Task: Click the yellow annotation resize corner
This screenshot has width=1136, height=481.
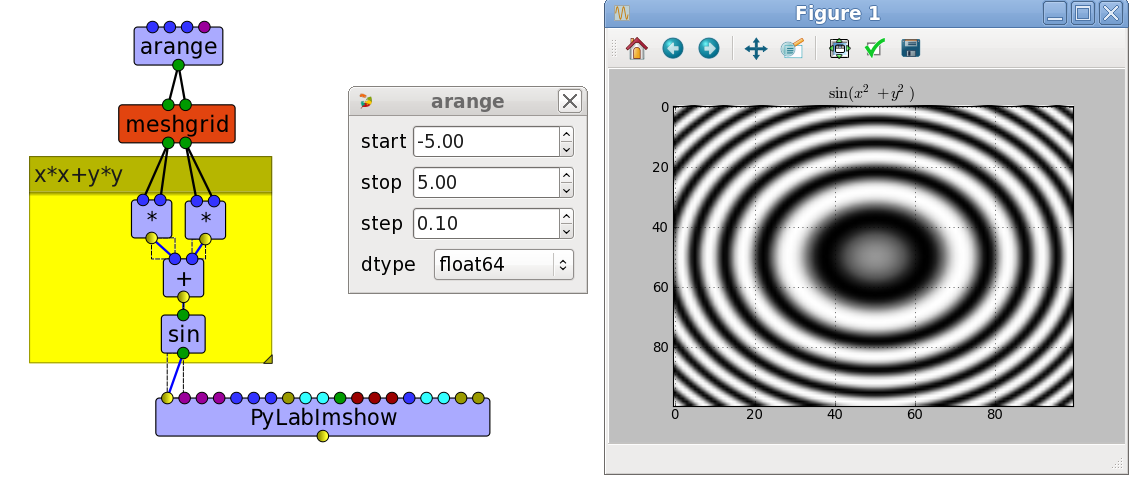Action: tap(267, 358)
